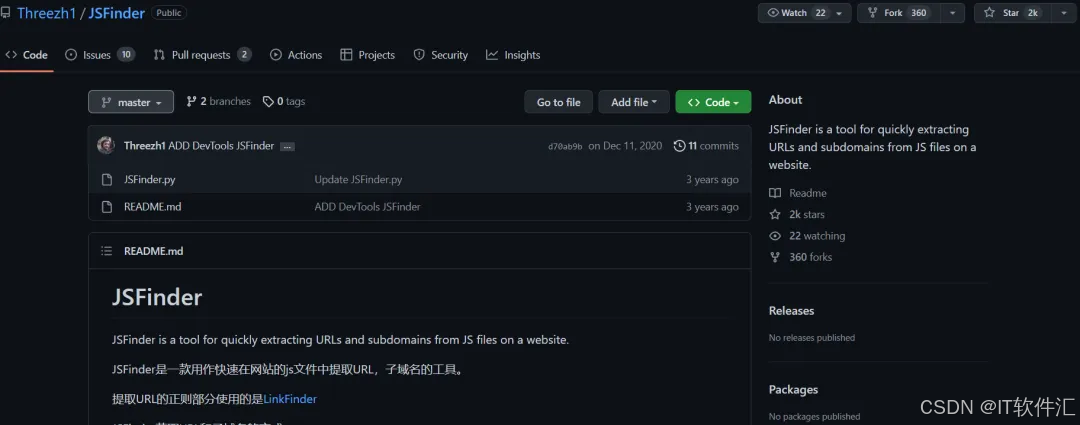The image size is (1080, 425).
Task: Open the Star lists dropdown arrow
Action: coord(1063,13)
